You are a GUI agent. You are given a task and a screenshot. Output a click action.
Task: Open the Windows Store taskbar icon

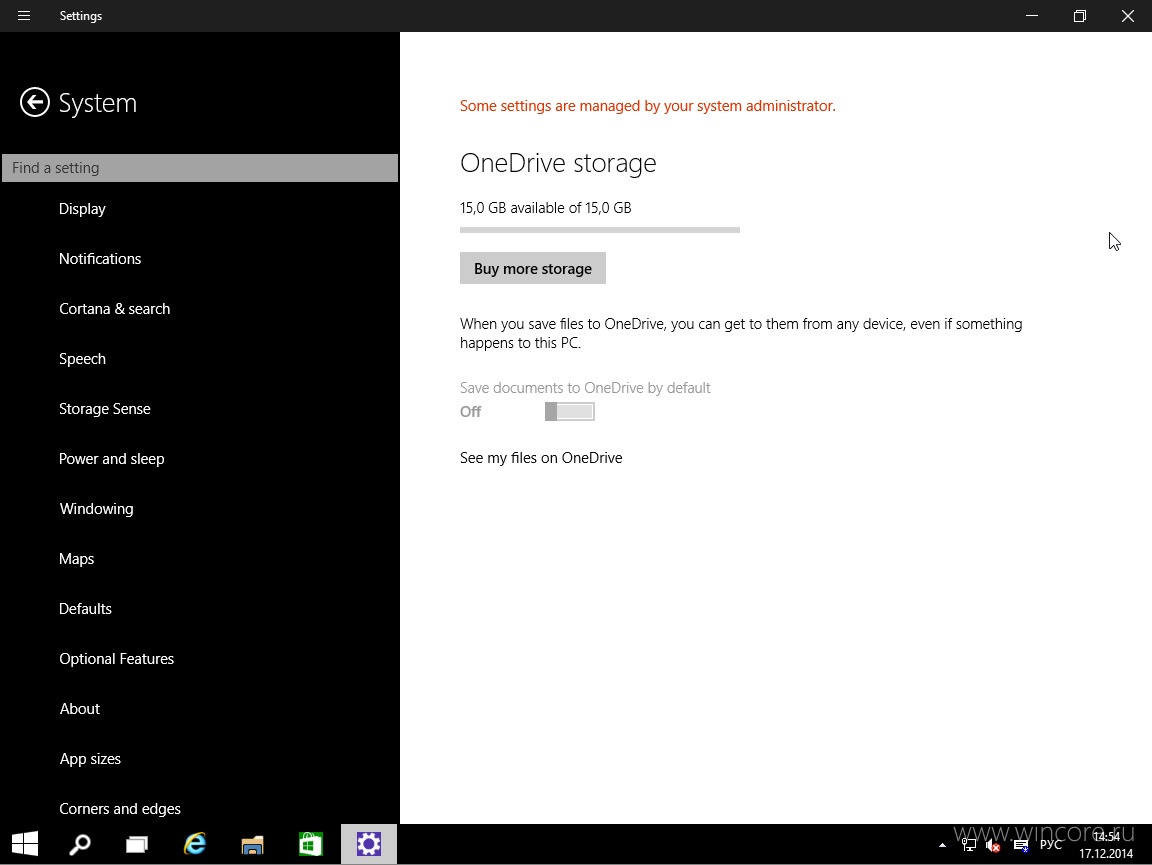tap(310, 844)
